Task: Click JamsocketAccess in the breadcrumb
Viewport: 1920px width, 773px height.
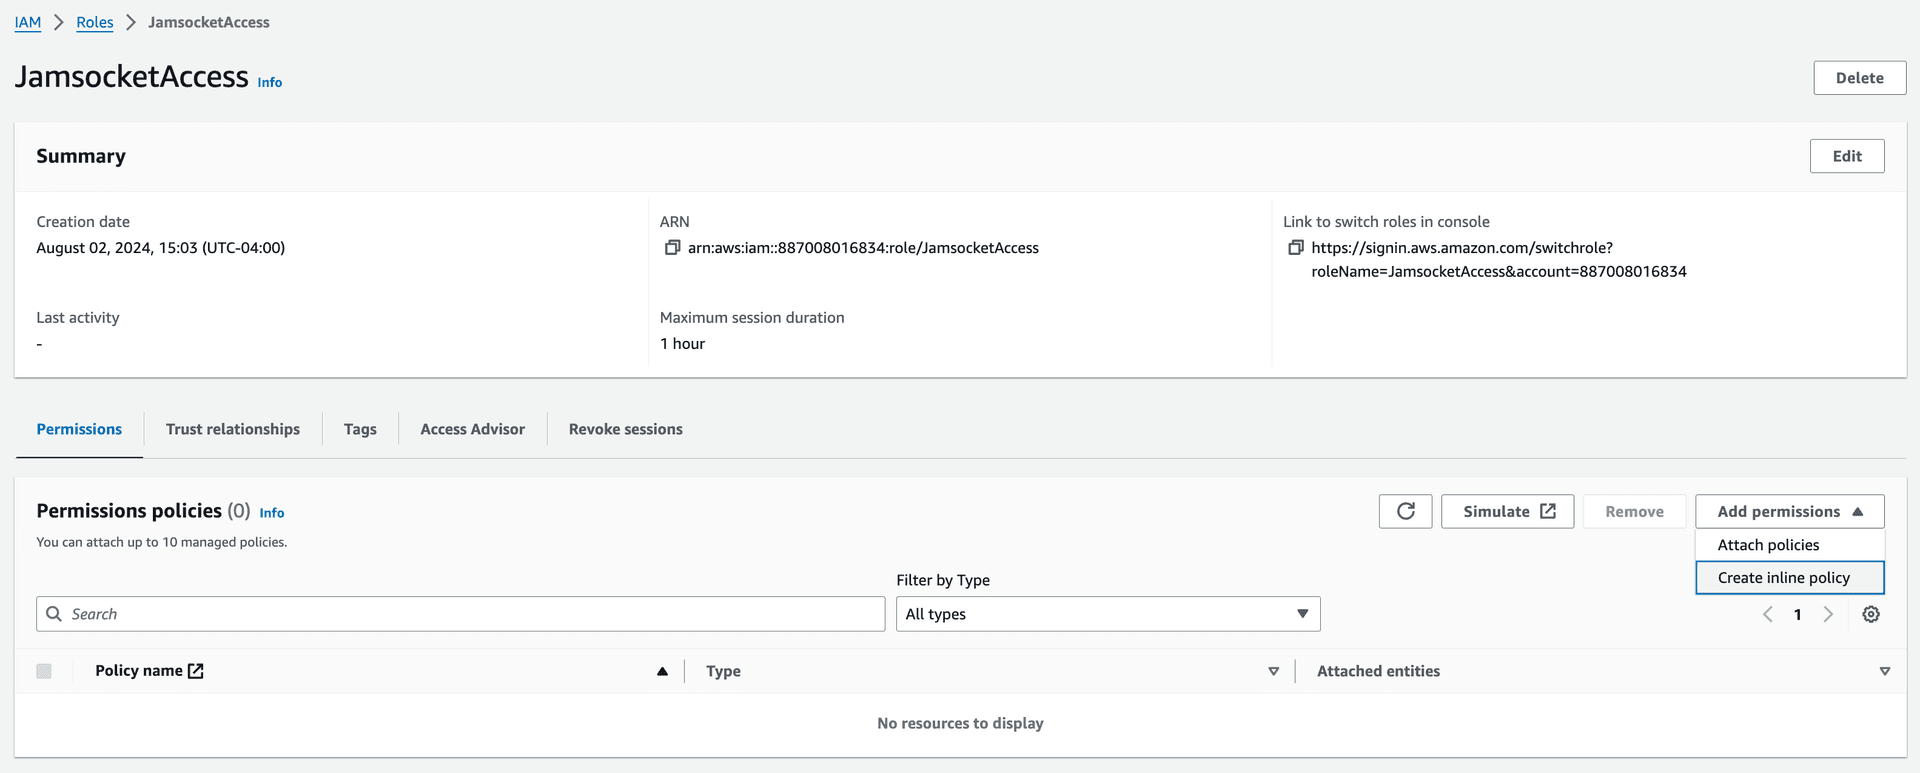Action: (209, 22)
